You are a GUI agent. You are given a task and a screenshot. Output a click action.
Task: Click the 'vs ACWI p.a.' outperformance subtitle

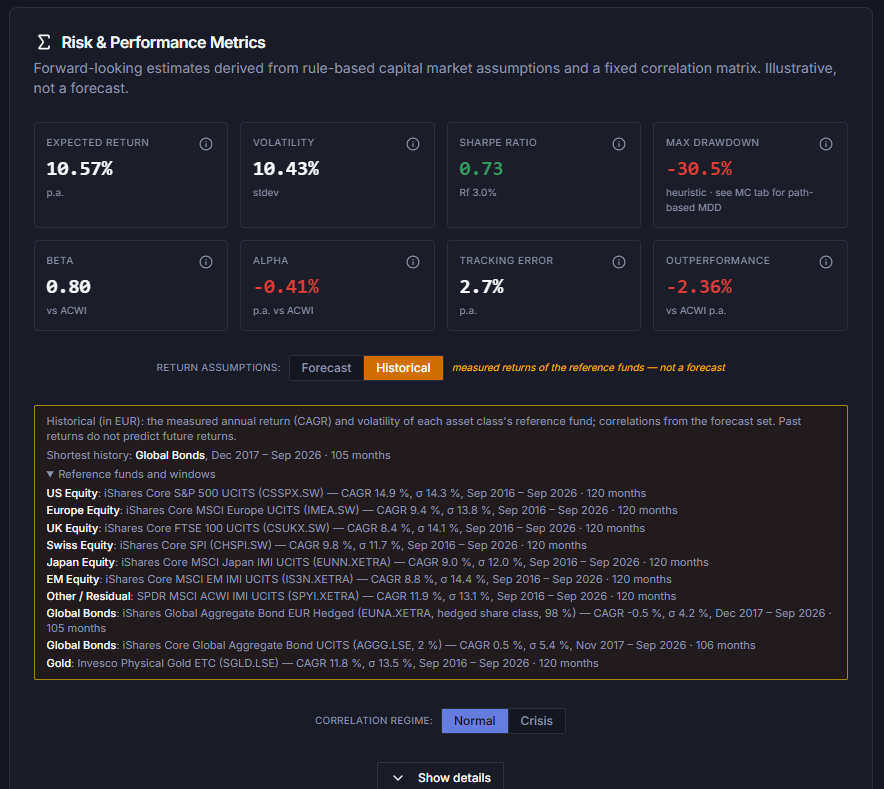point(696,310)
